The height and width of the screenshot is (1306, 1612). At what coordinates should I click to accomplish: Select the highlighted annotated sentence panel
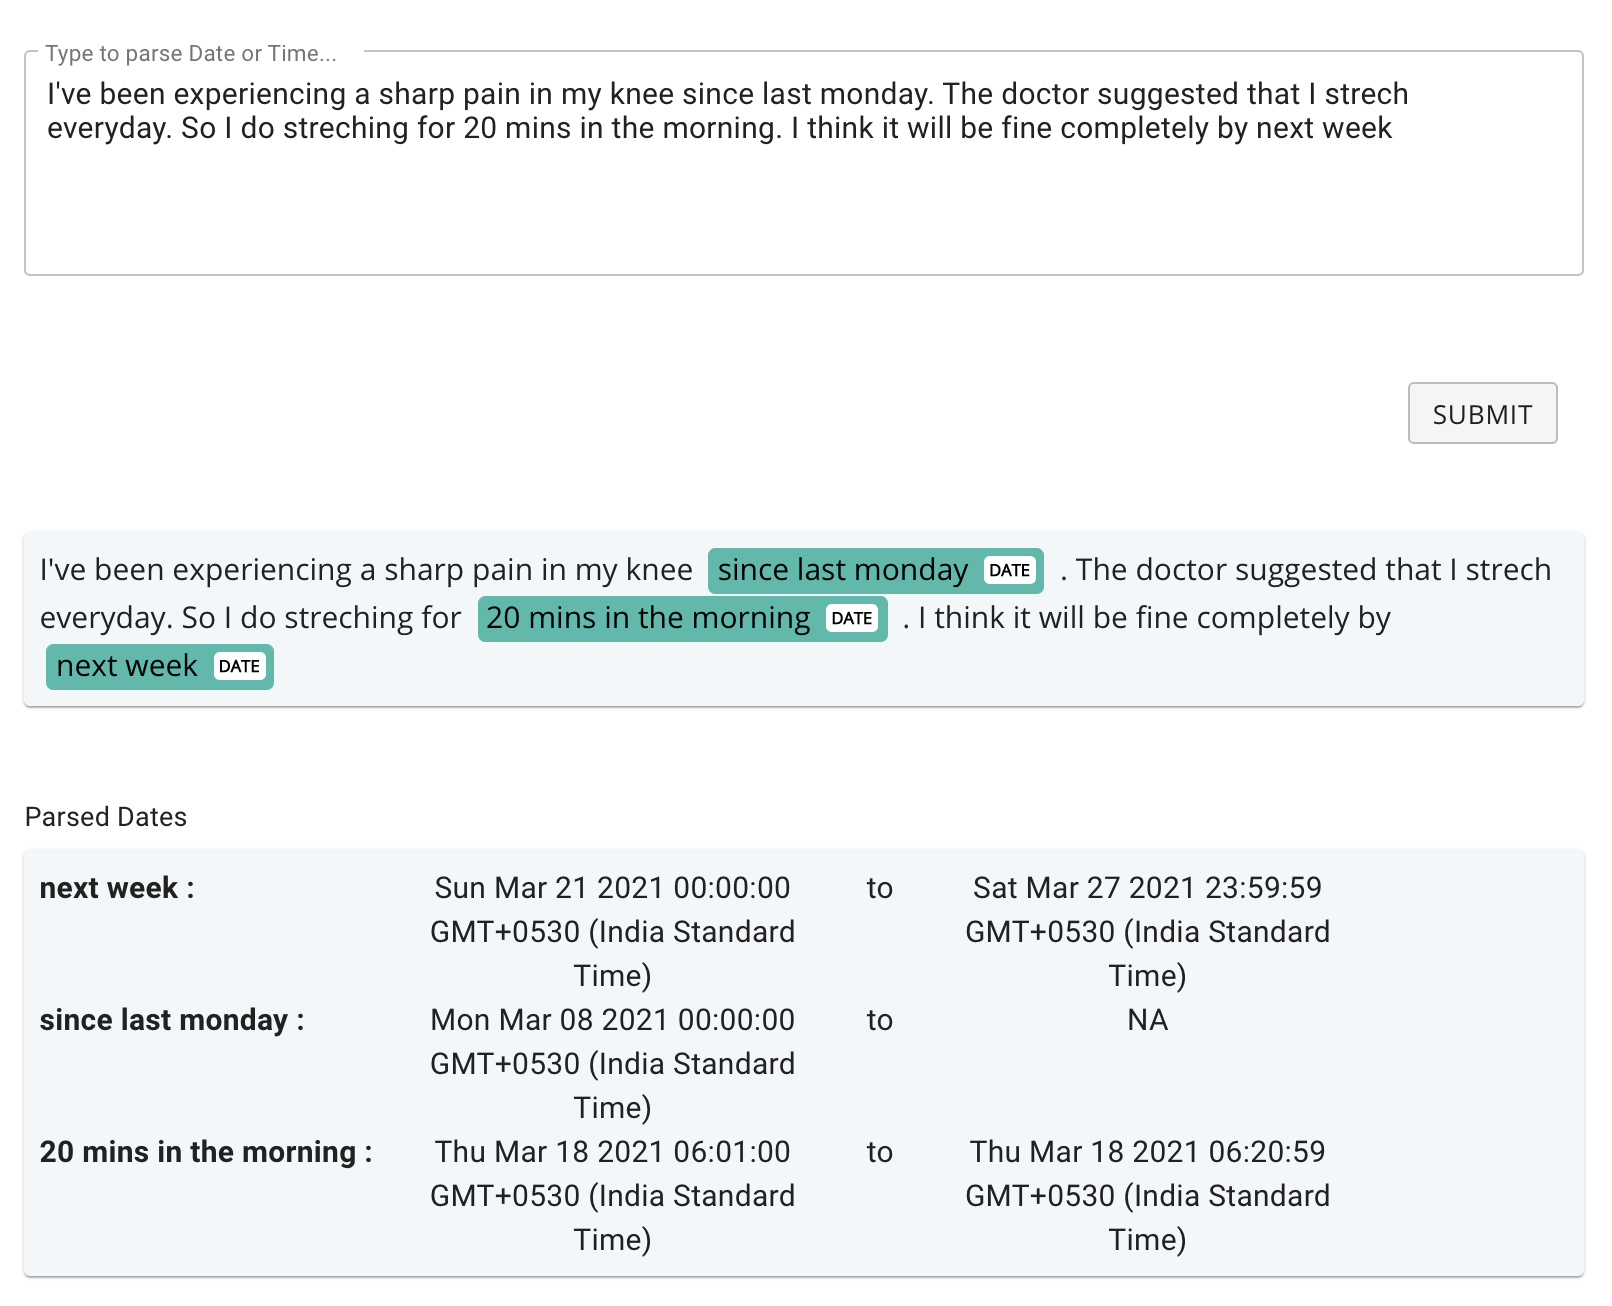tap(806, 618)
